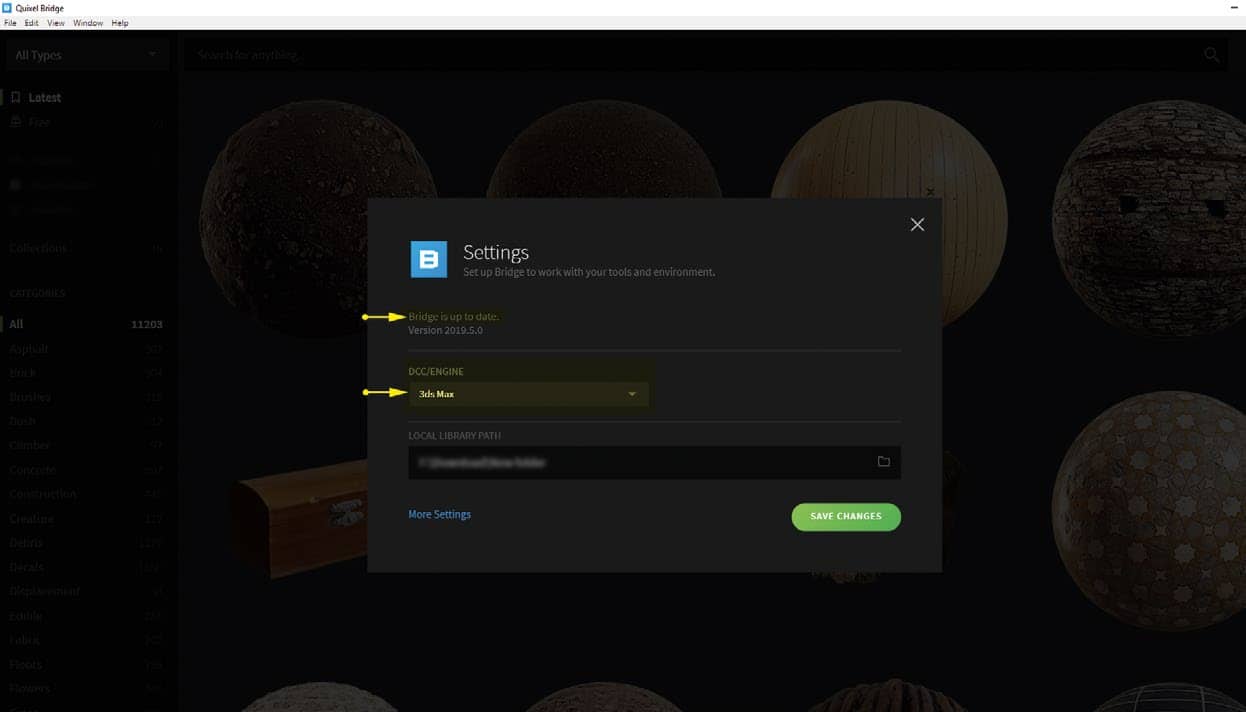The image size is (1246, 712).
Task: Browse for local library path folder icon
Action: (884, 462)
